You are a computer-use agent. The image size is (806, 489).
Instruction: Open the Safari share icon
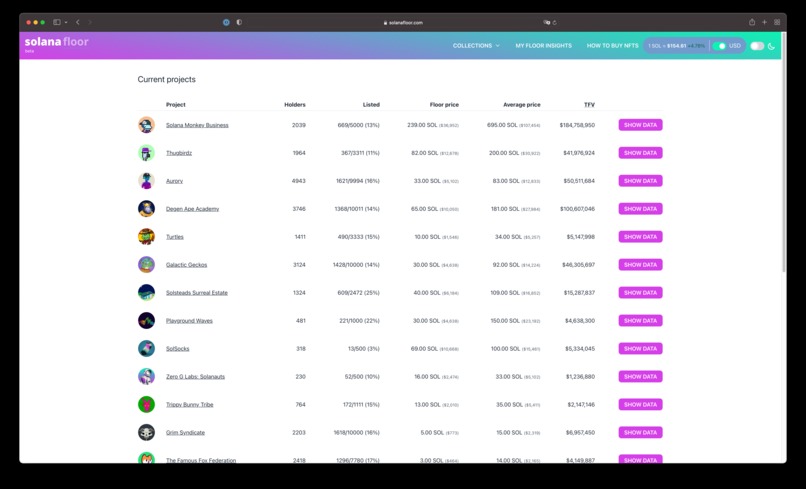coord(752,22)
